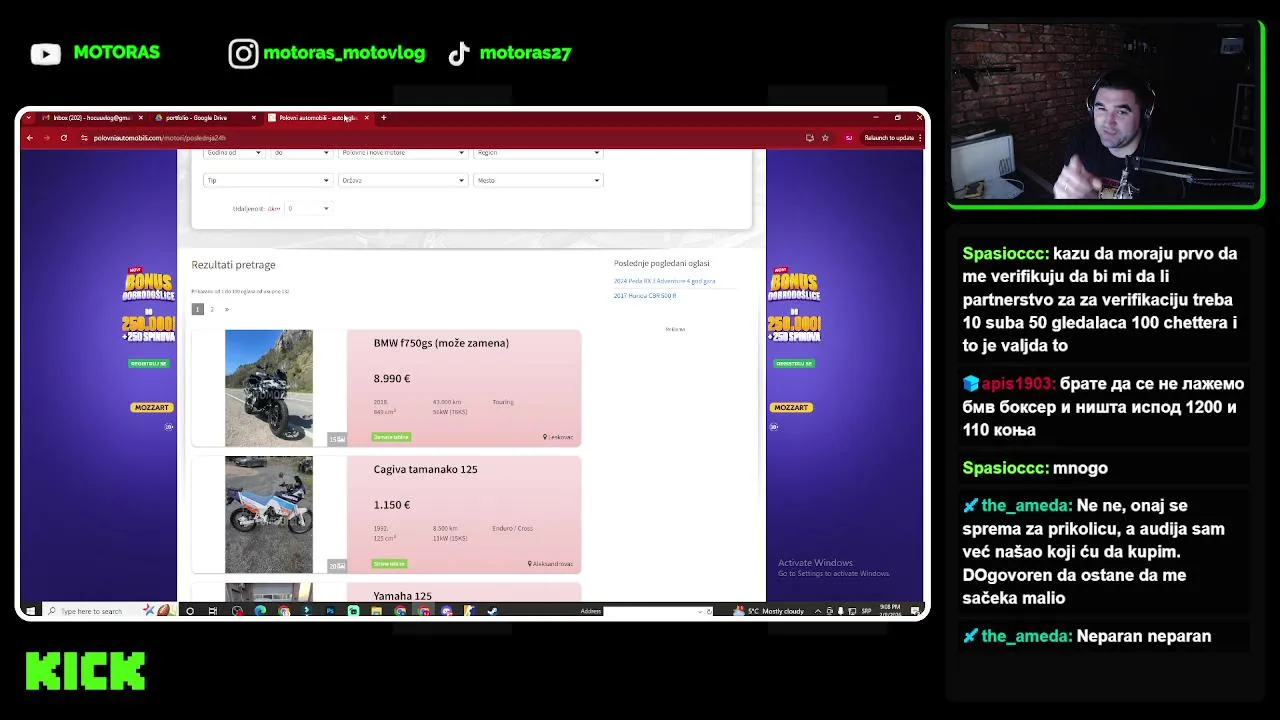Expand the Država dropdown
Screen dimensions: 1280x720
pos(402,180)
